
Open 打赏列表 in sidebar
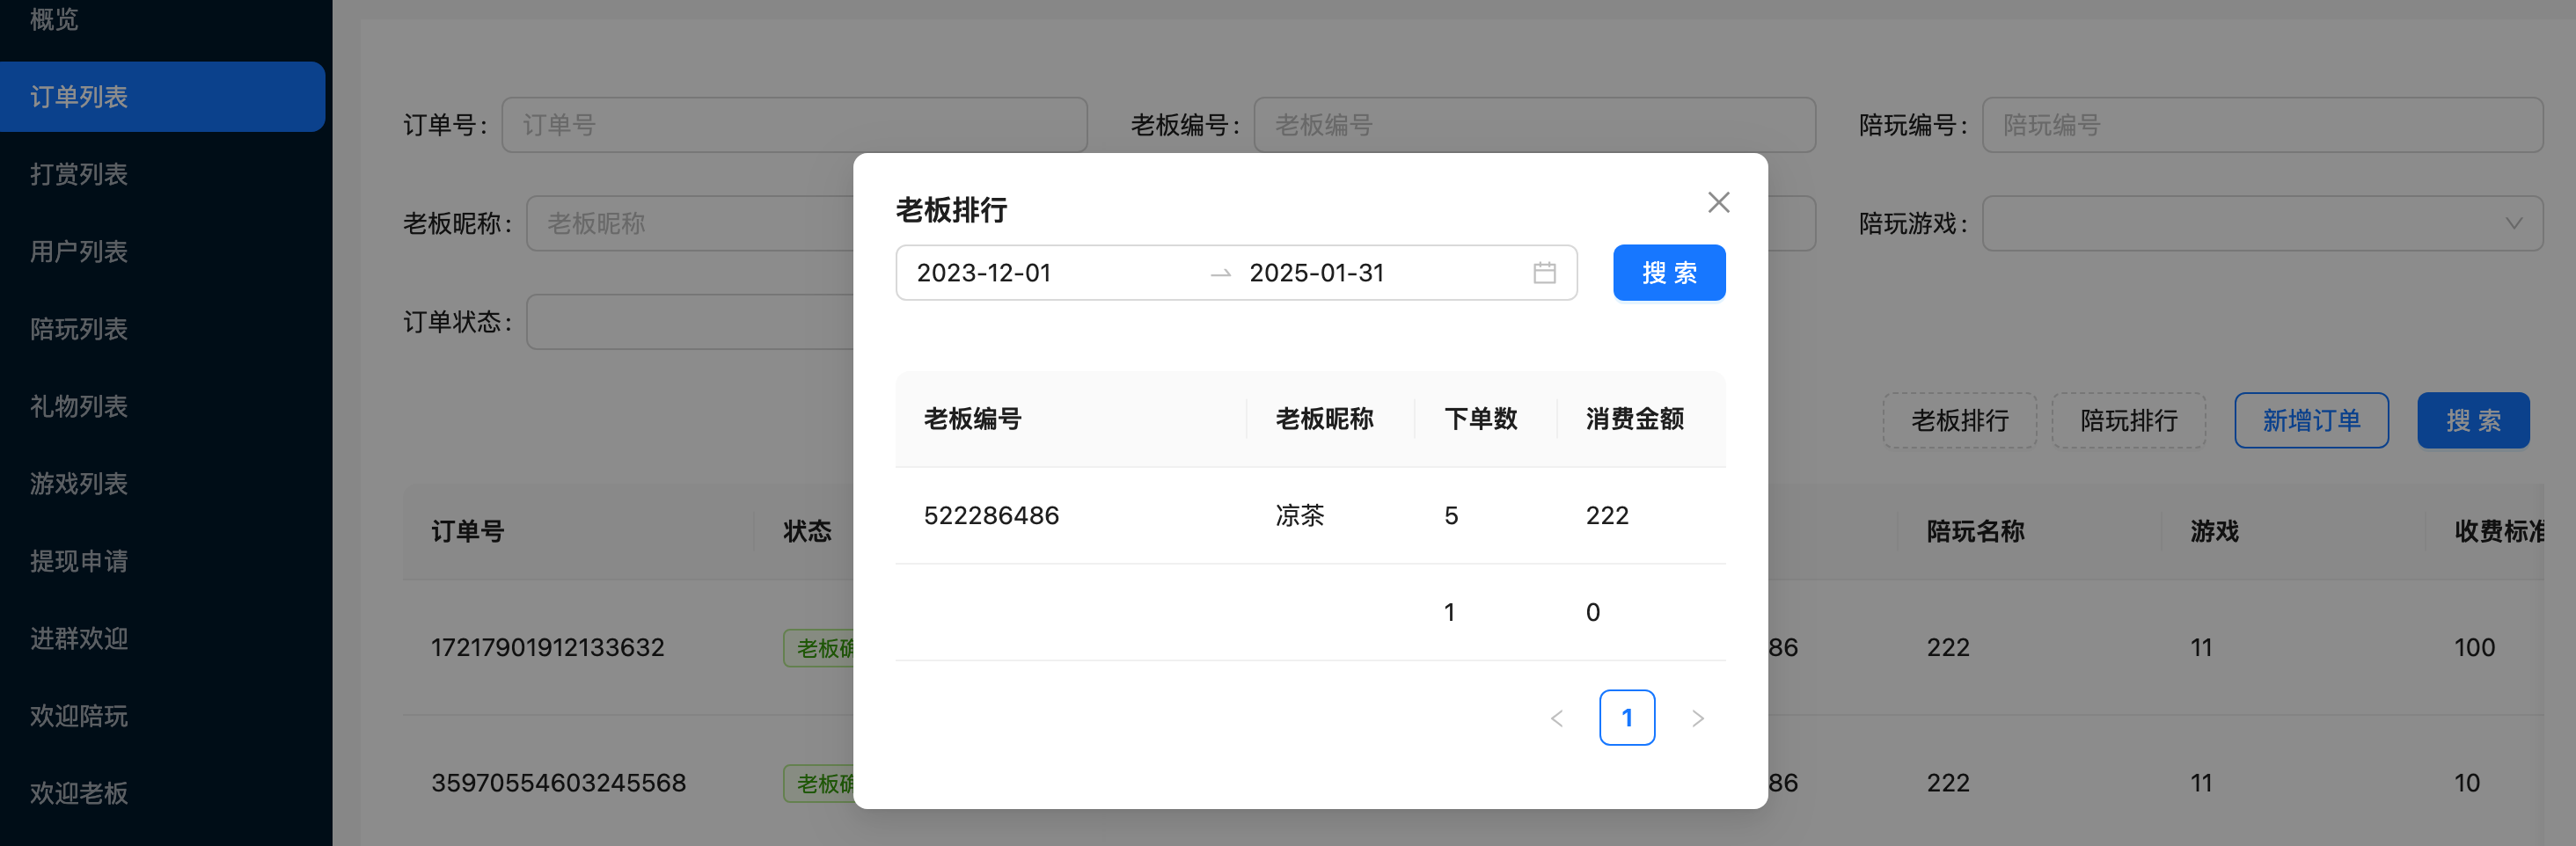pos(79,174)
